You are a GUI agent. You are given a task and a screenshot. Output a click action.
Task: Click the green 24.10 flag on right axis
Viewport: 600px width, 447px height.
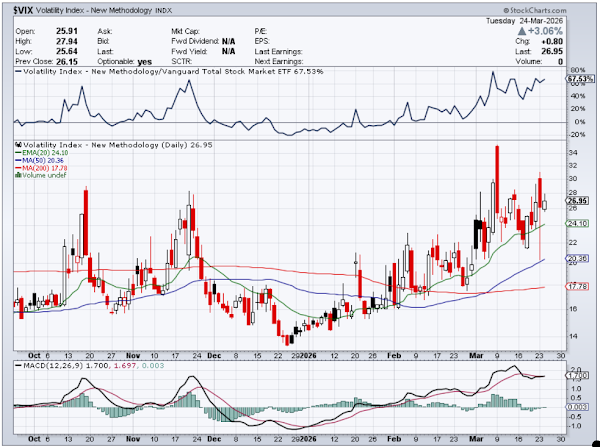(x=577, y=223)
